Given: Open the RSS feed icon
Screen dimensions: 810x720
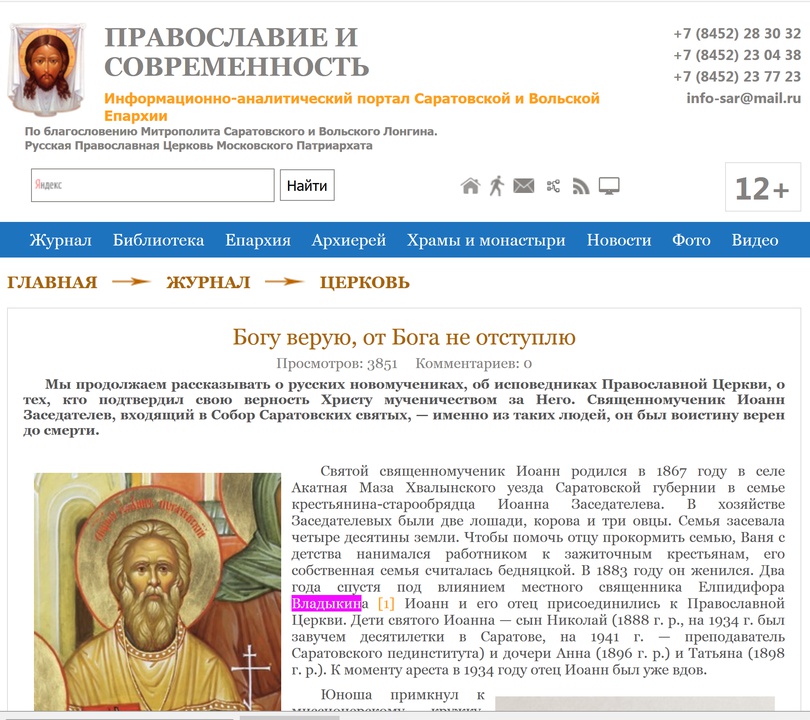Looking at the screenshot, I should 581,186.
